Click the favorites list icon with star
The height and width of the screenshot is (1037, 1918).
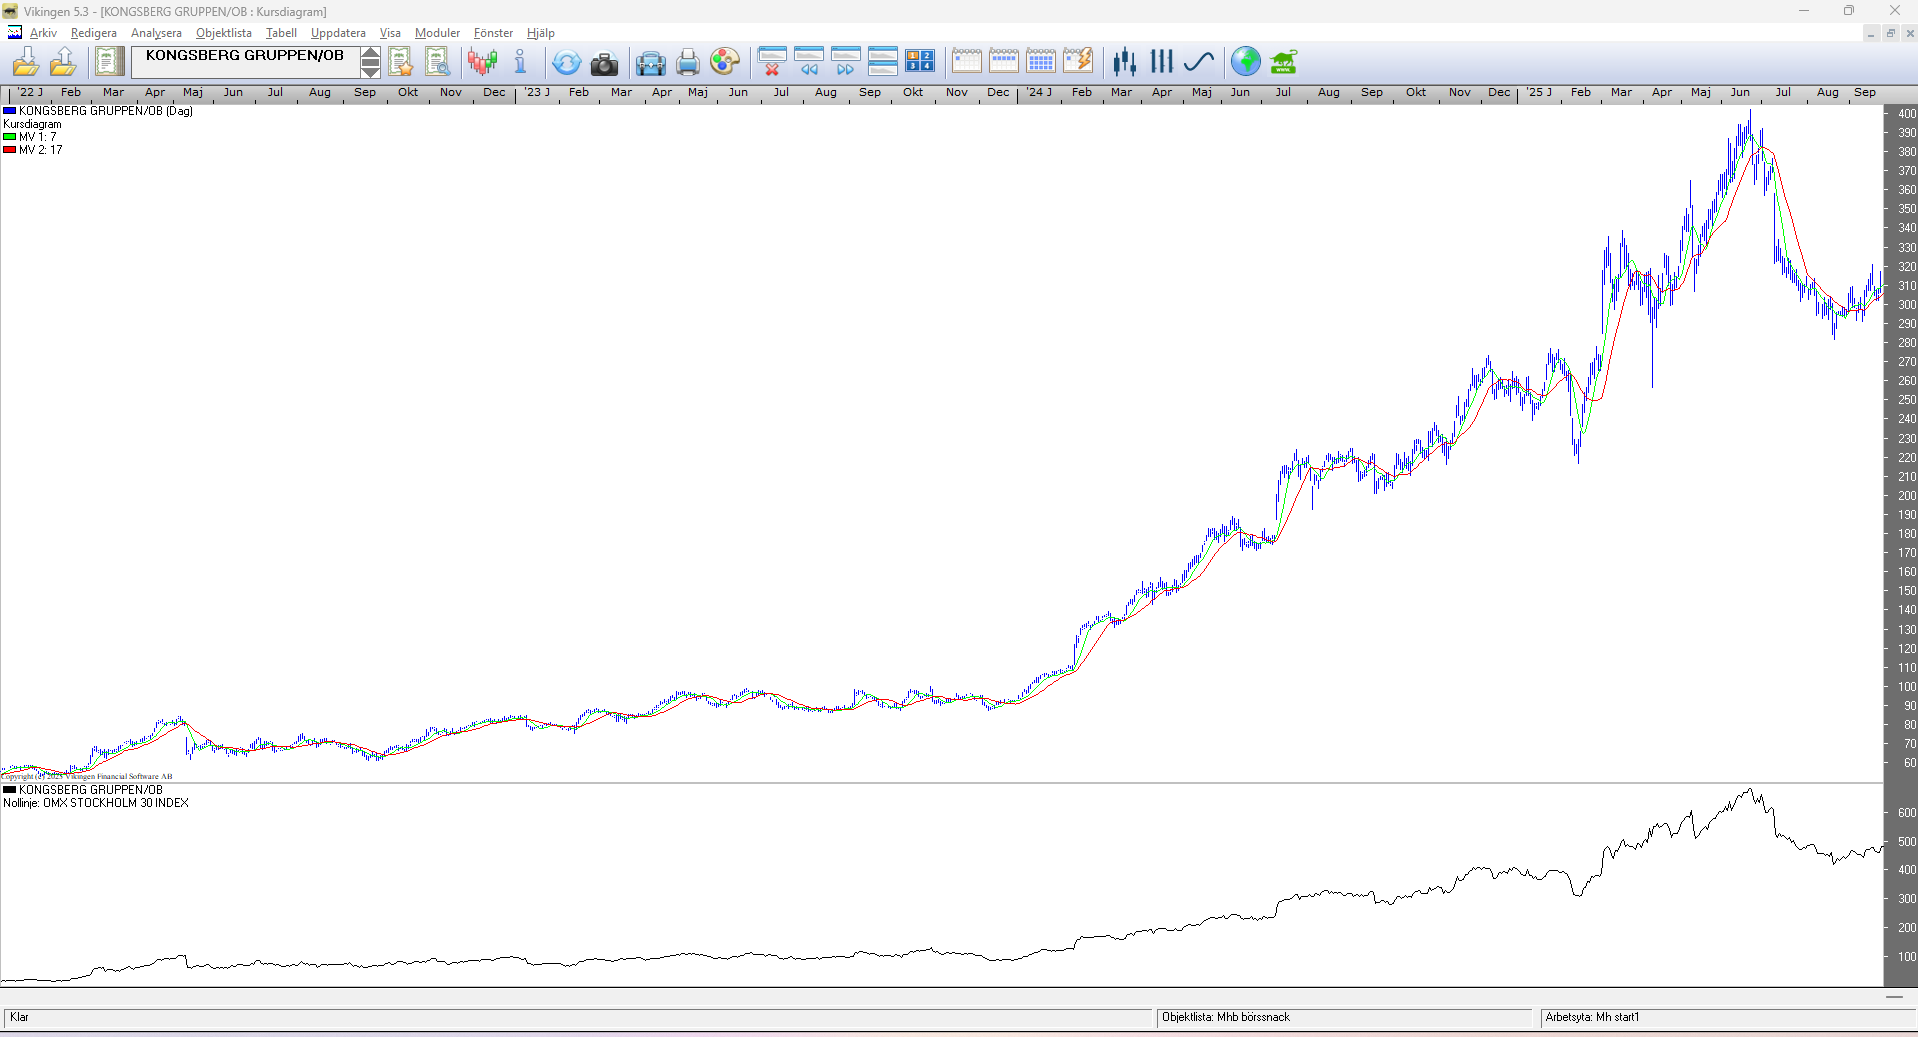point(401,62)
